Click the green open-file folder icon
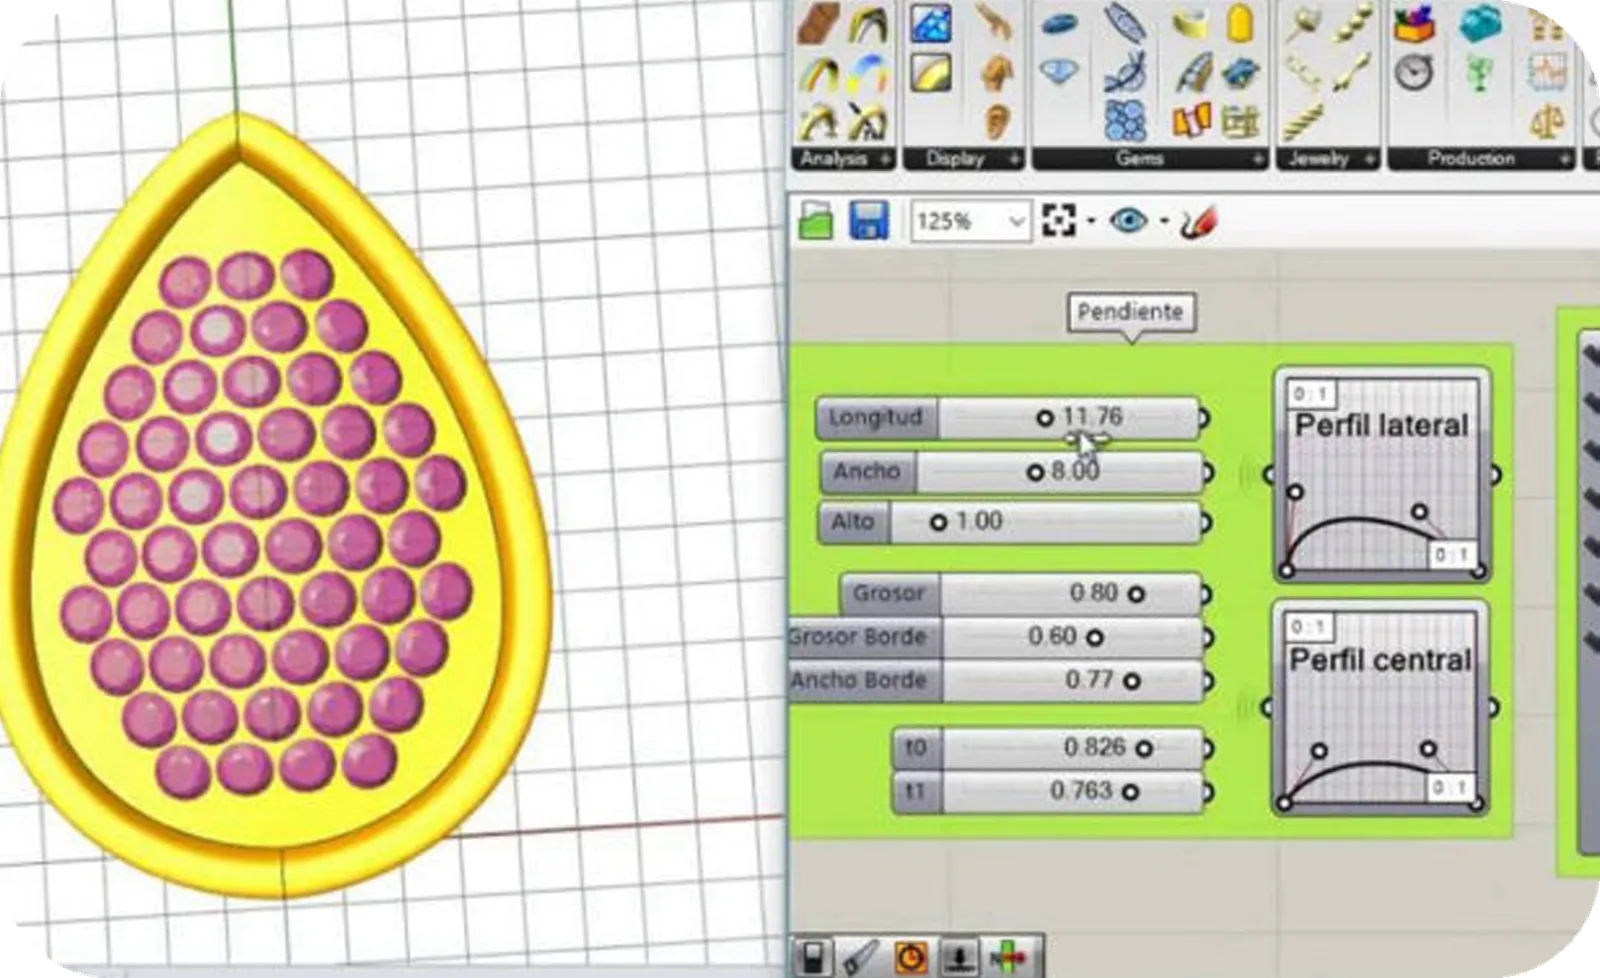Viewport: 1600px width, 978px height. point(816,220)
